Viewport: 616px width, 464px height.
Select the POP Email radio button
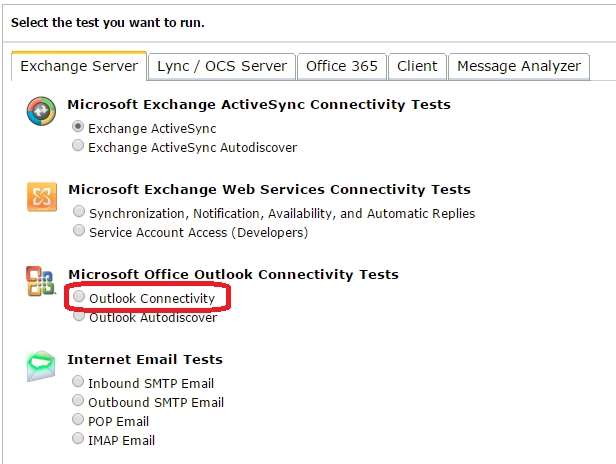[x=78, y=419]
